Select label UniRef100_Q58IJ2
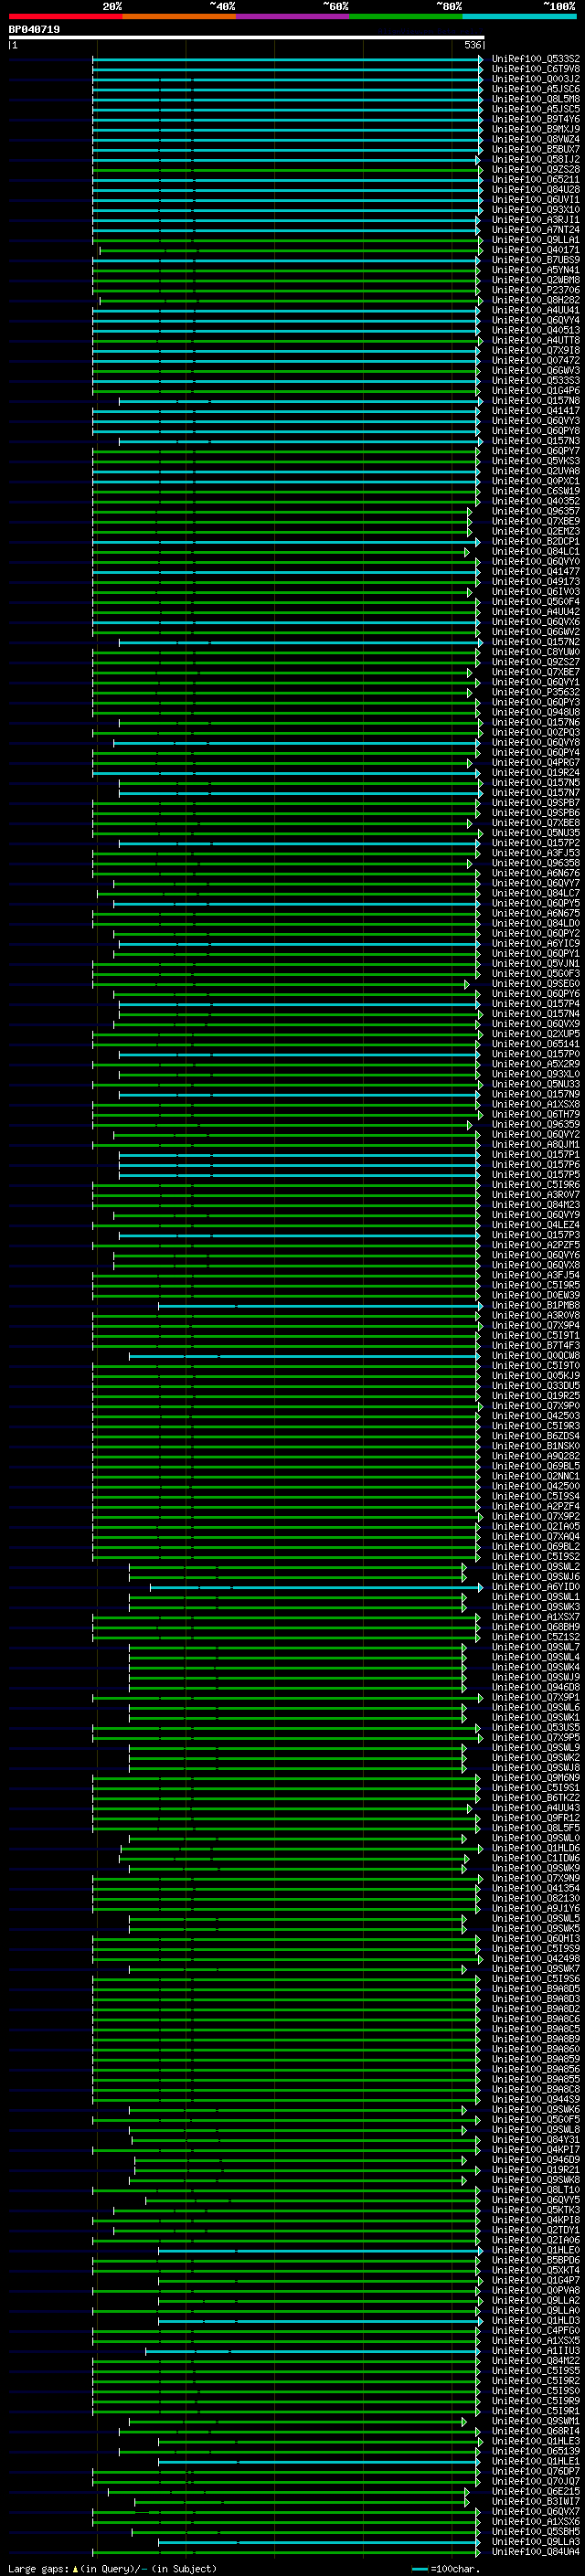 coord(536,159)
